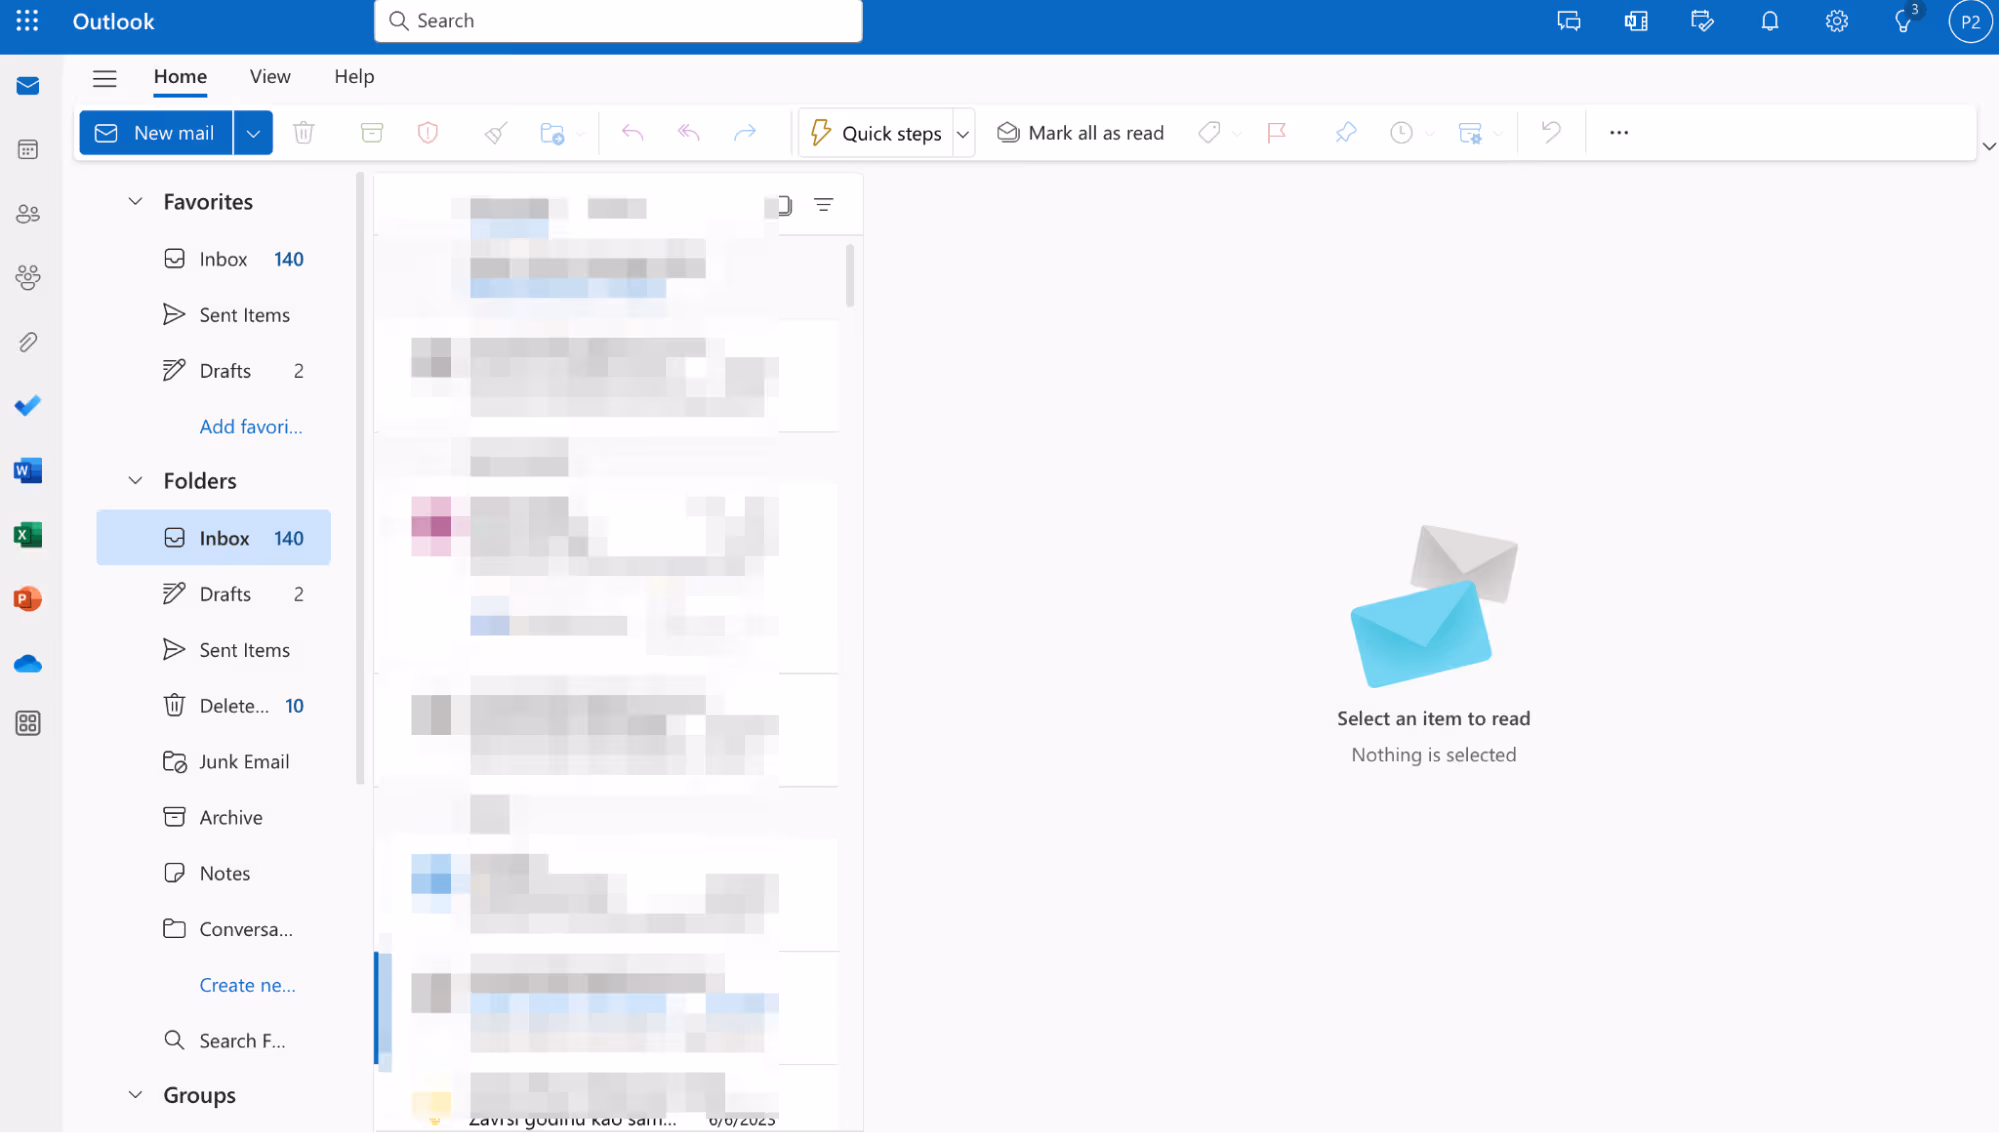This screenshot has height=1133, width=1999.
Task: Toggle the hamburger navigation pane button
Action: (105, 78)
